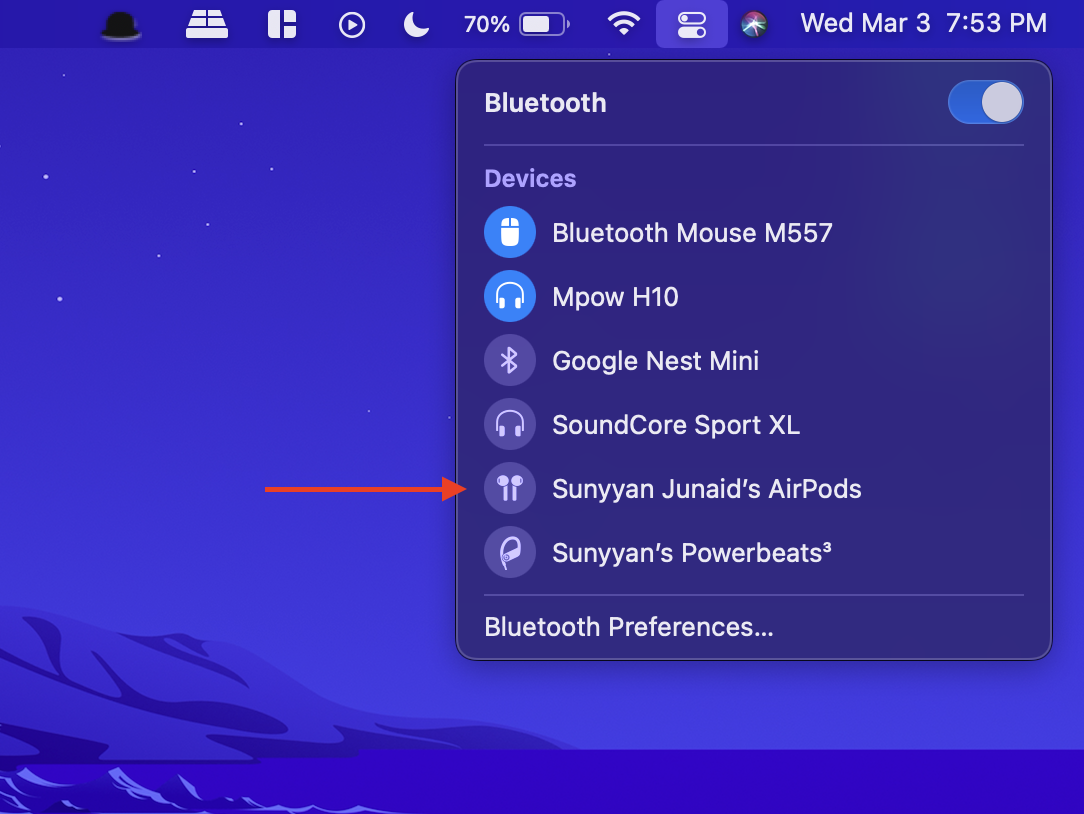1084x814 pixels.
Task: Click the Devices section label
Action: click(x=530, y=178)
